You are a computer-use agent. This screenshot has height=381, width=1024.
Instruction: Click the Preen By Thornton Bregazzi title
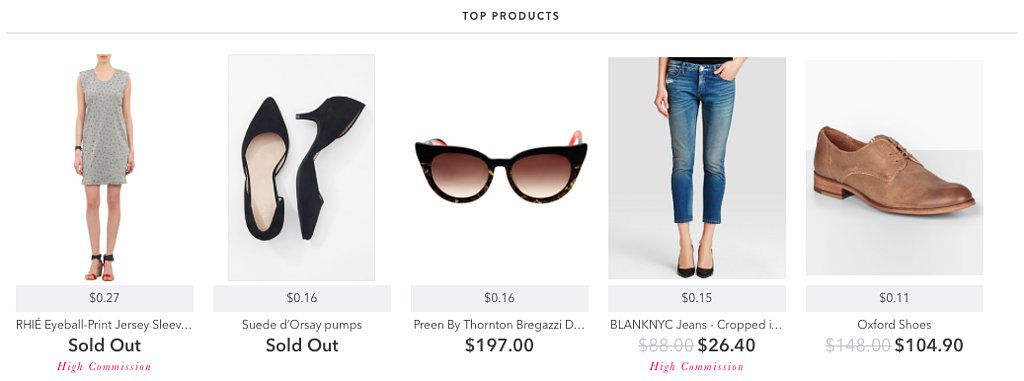coord(500,325)
